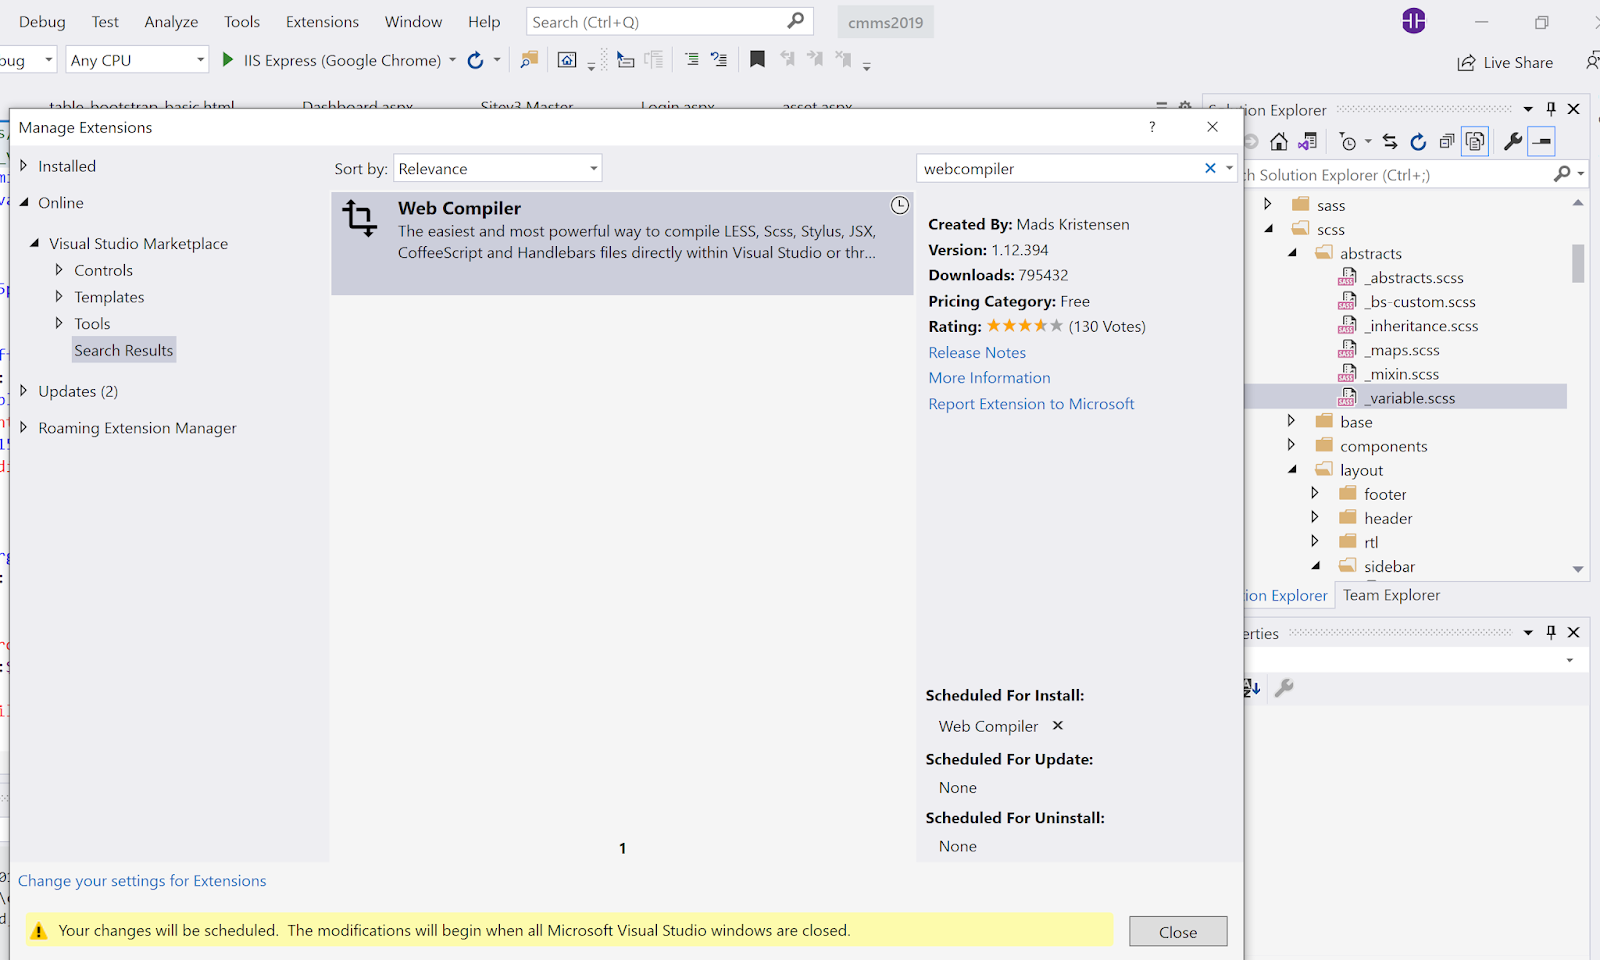Open the Any CPU platform dropdown

pos(138,60)
